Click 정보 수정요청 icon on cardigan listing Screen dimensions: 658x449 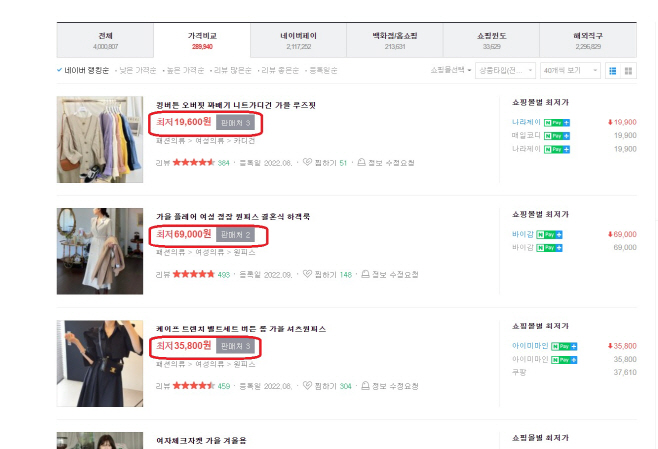[x=361, y=162]
